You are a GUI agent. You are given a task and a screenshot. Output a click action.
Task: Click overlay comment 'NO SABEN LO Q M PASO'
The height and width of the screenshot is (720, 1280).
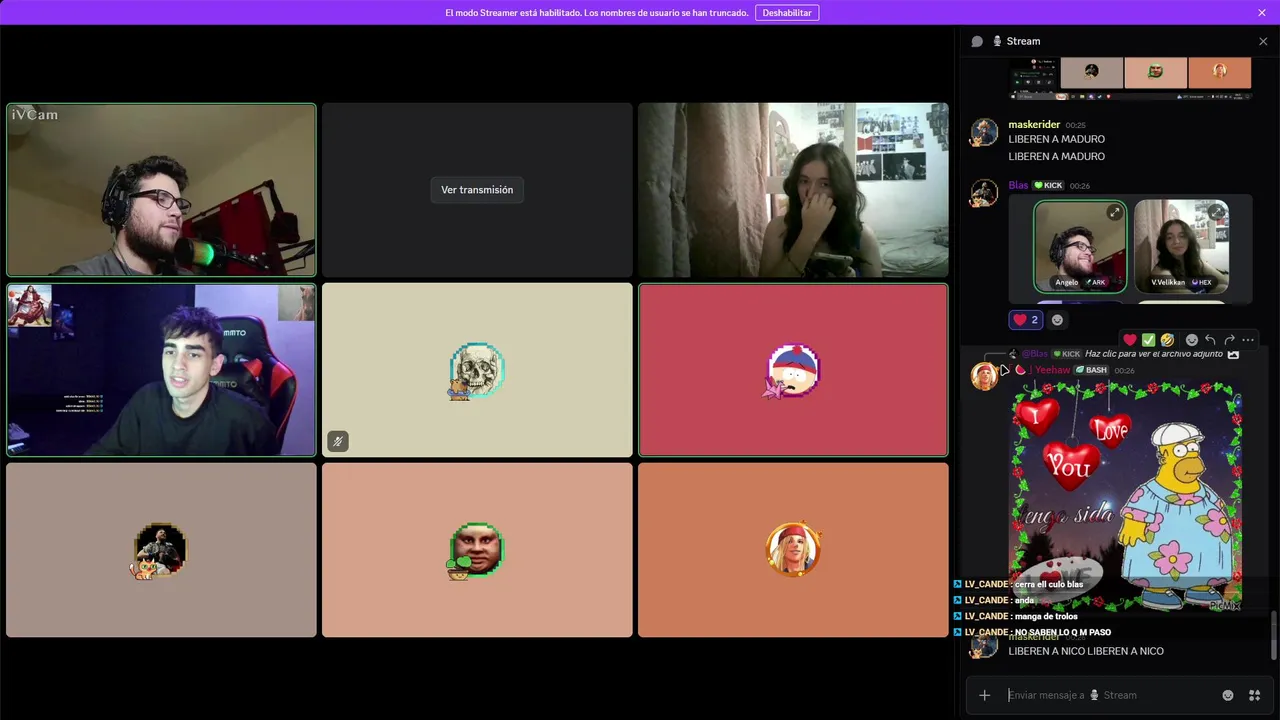[x=1063, y=632]
